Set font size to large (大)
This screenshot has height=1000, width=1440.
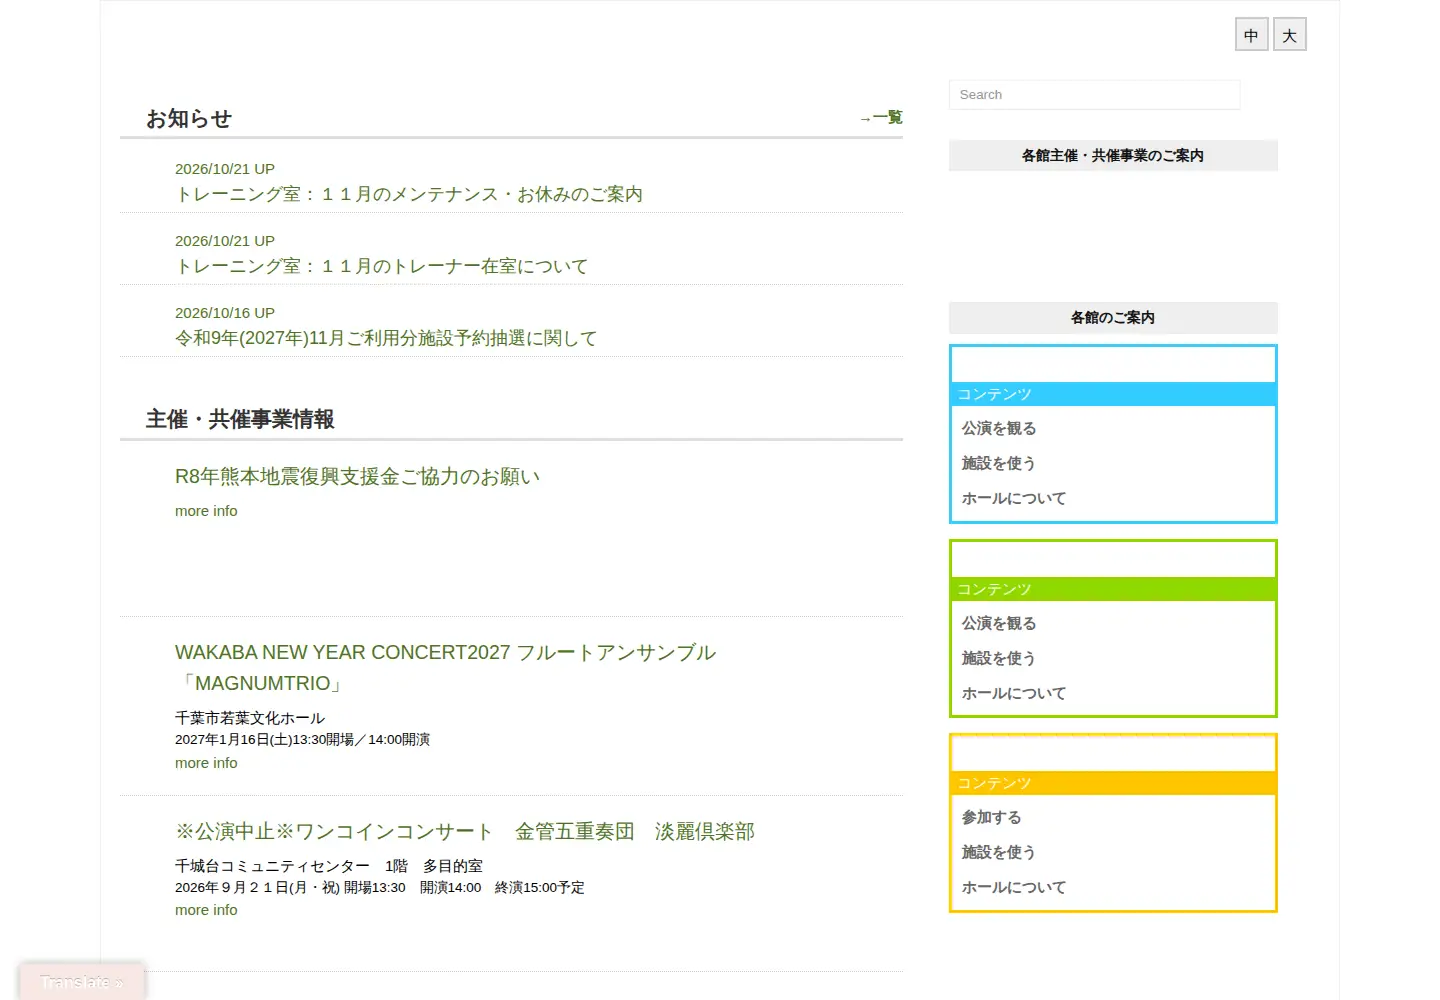pyautogui.click(x=1290, y=35)
